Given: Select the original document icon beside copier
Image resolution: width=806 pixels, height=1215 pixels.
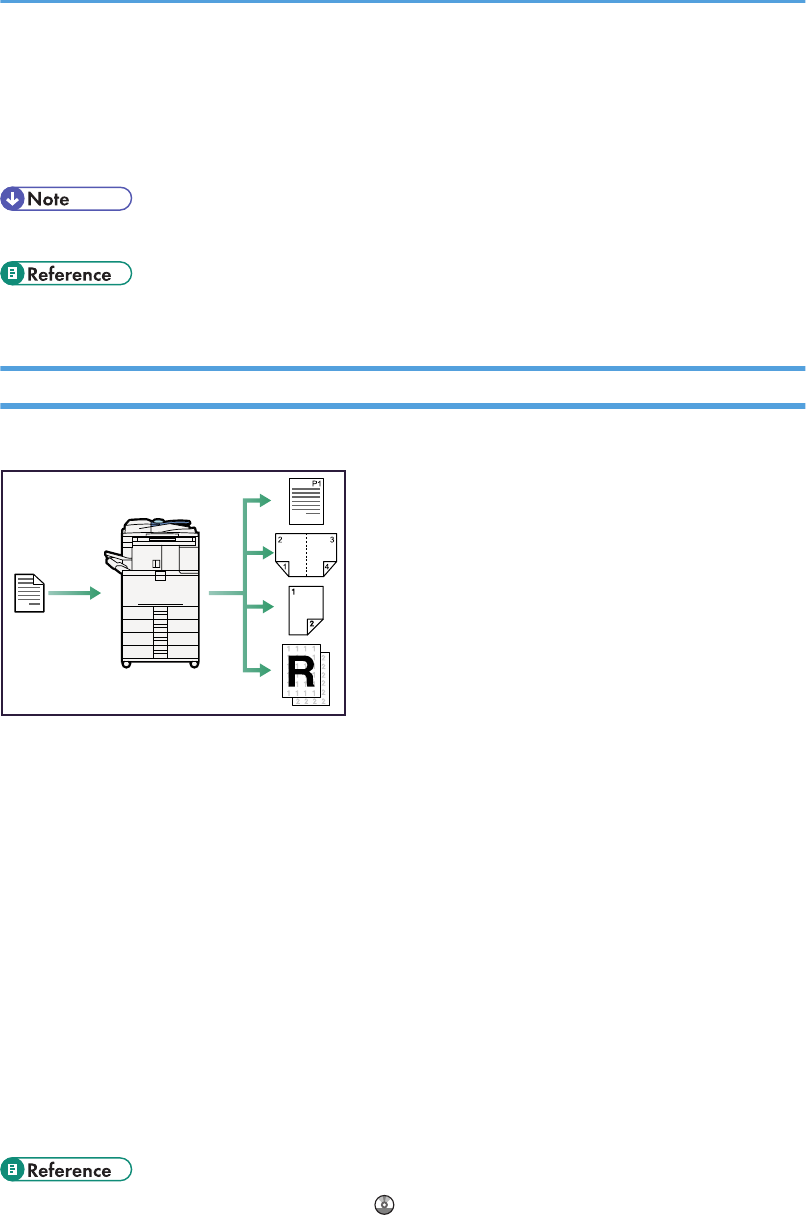Looking at the screenshot, I should [31, 592].
